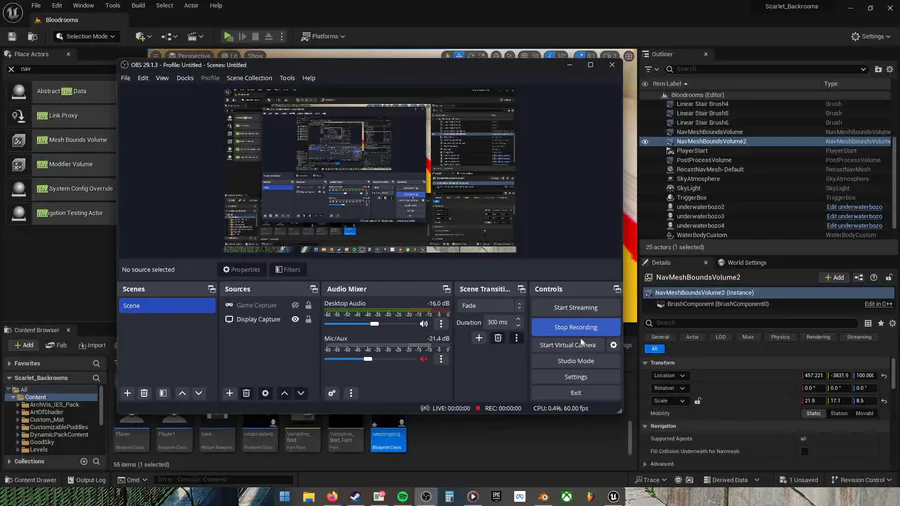Open the Rotation type dropdown in Transform

click(x=669, y=388)
